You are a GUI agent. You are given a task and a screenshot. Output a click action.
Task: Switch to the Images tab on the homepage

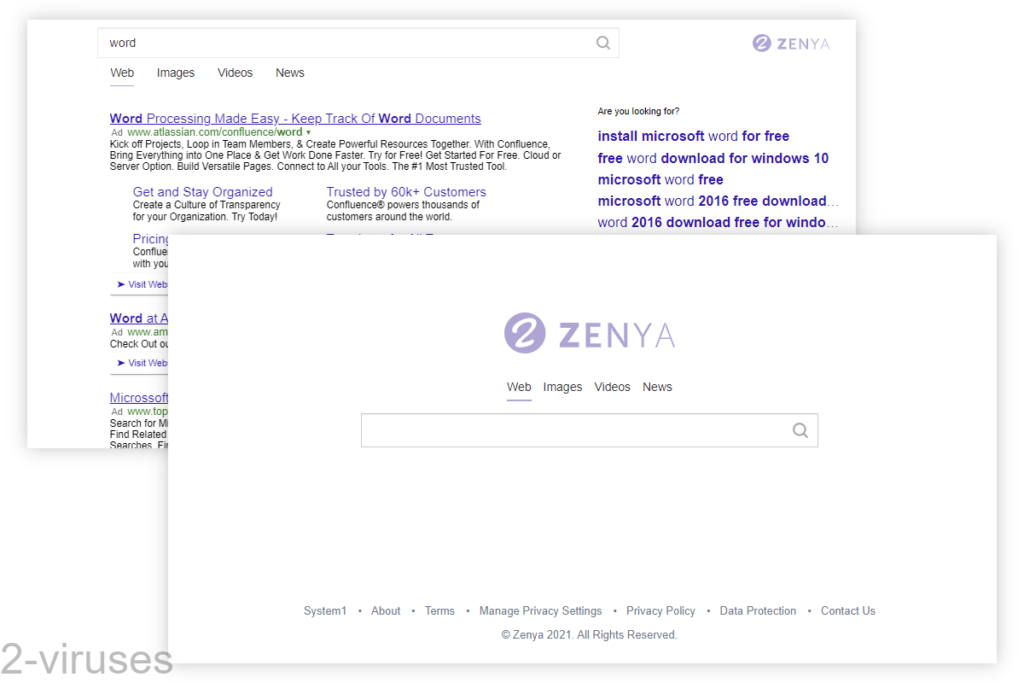pyautogui.click(x=562, y=387)
